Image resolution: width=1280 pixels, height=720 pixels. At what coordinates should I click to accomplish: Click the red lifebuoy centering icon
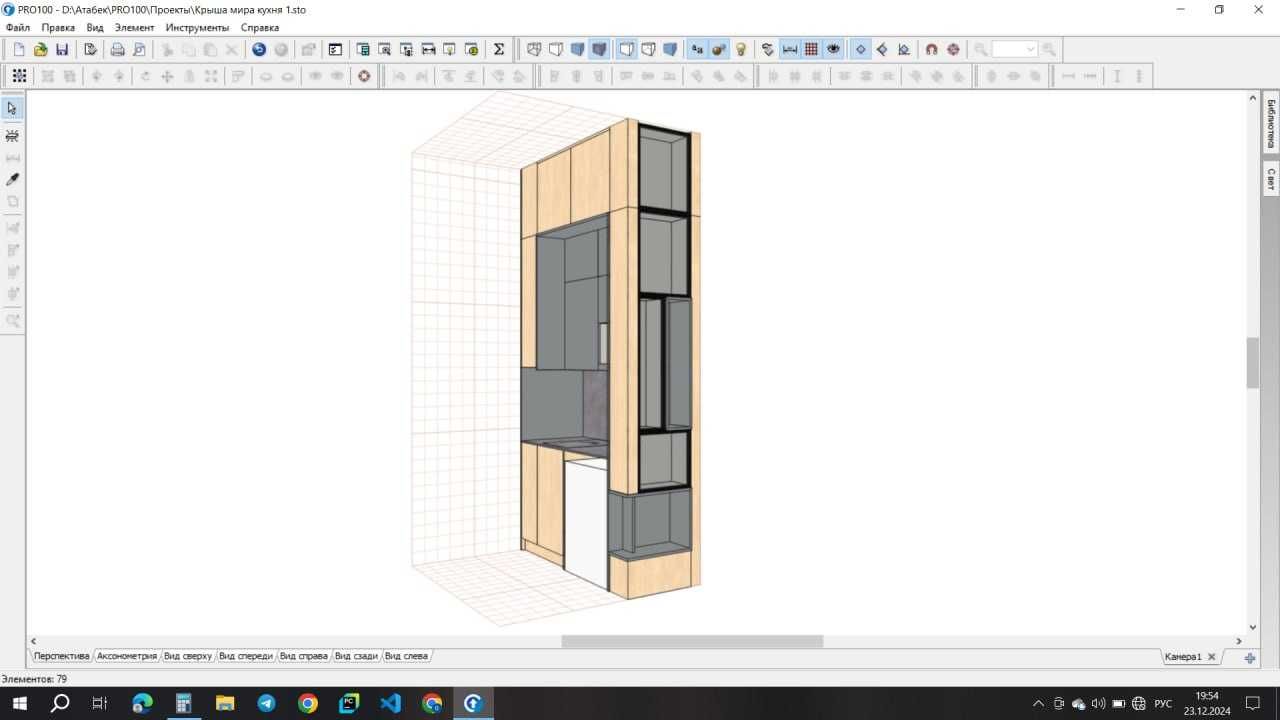pyautogui.click(x=953, y=50)
